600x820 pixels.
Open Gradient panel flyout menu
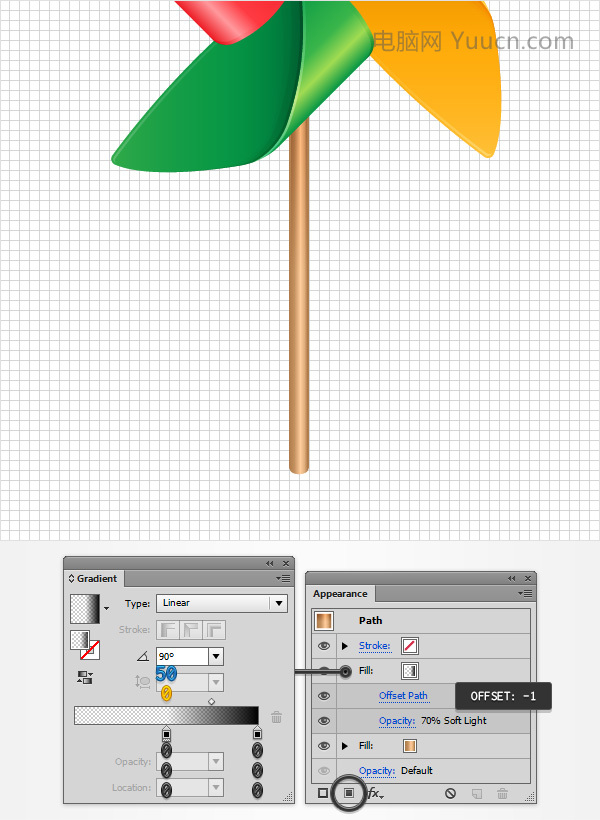[x=283, y=578]
